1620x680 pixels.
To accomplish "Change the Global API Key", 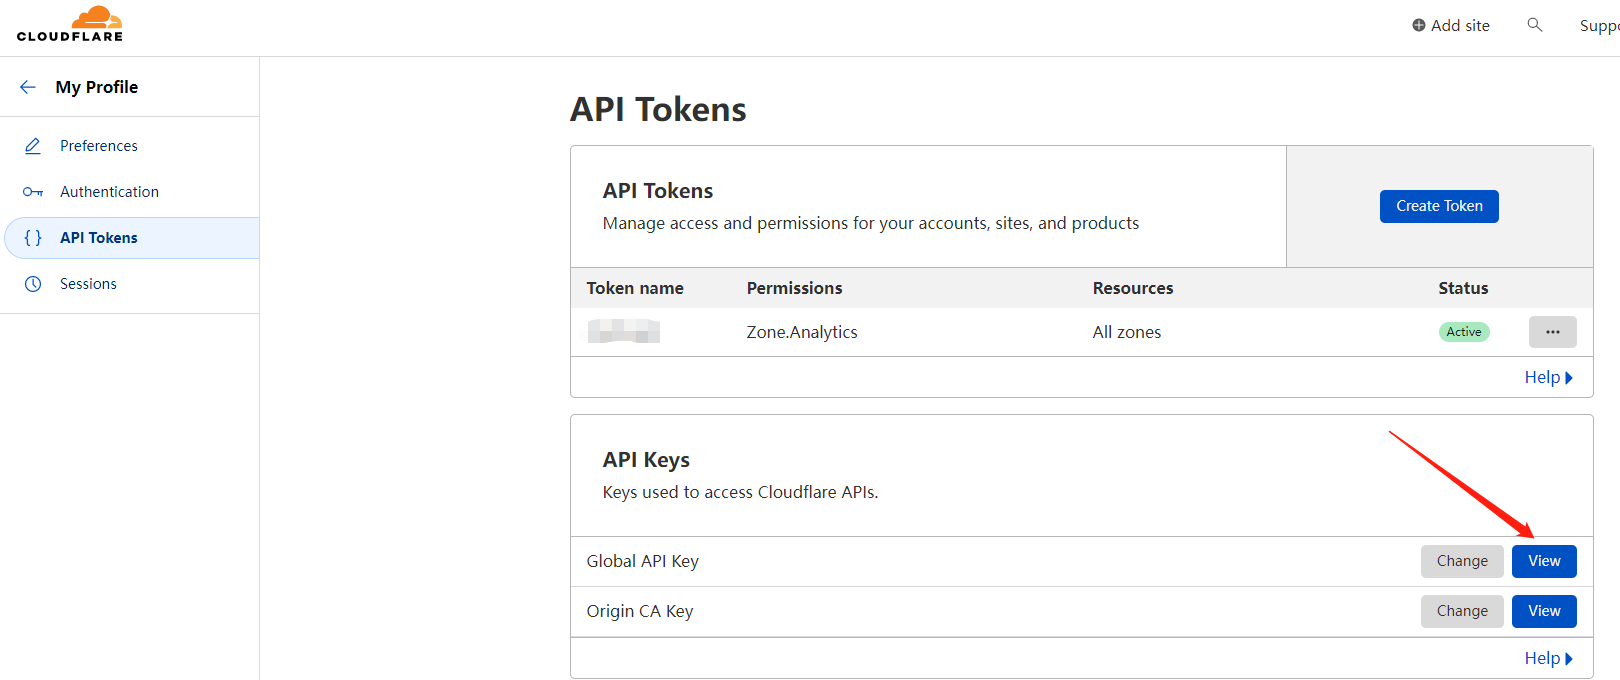I will 1462,561.
